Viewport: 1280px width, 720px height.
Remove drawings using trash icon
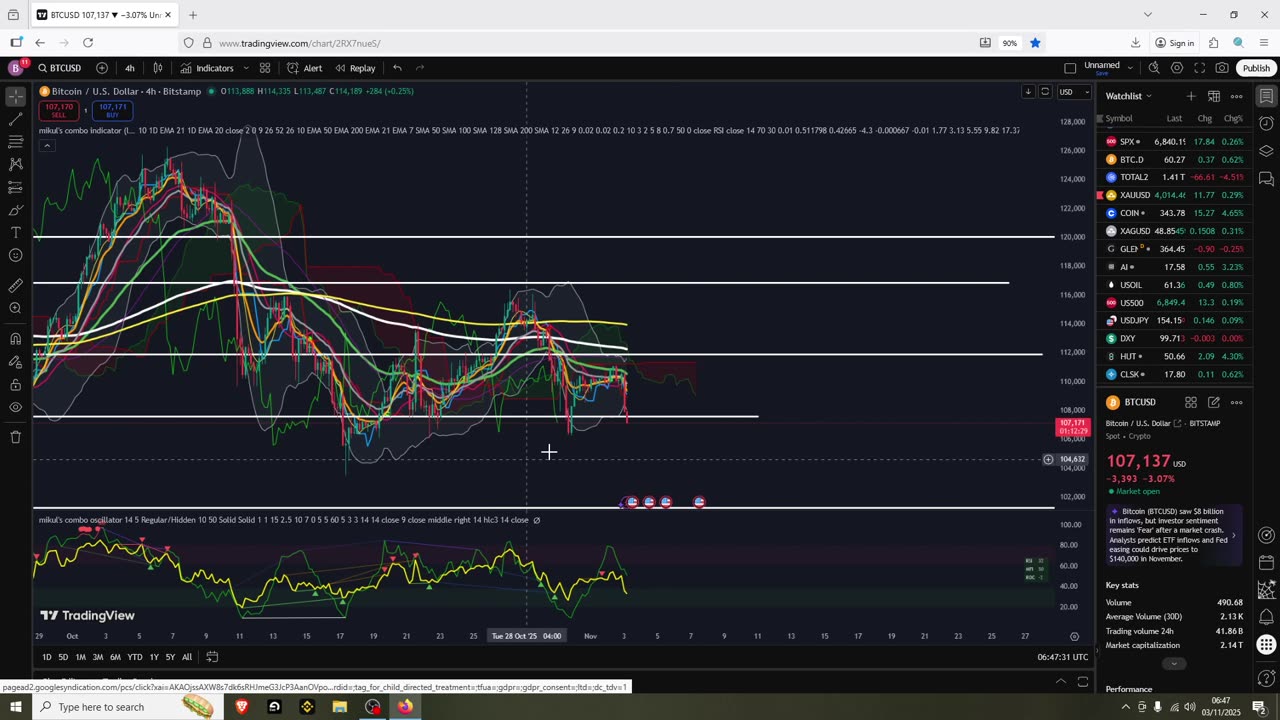pyautogui.click(x=16, y=437)
